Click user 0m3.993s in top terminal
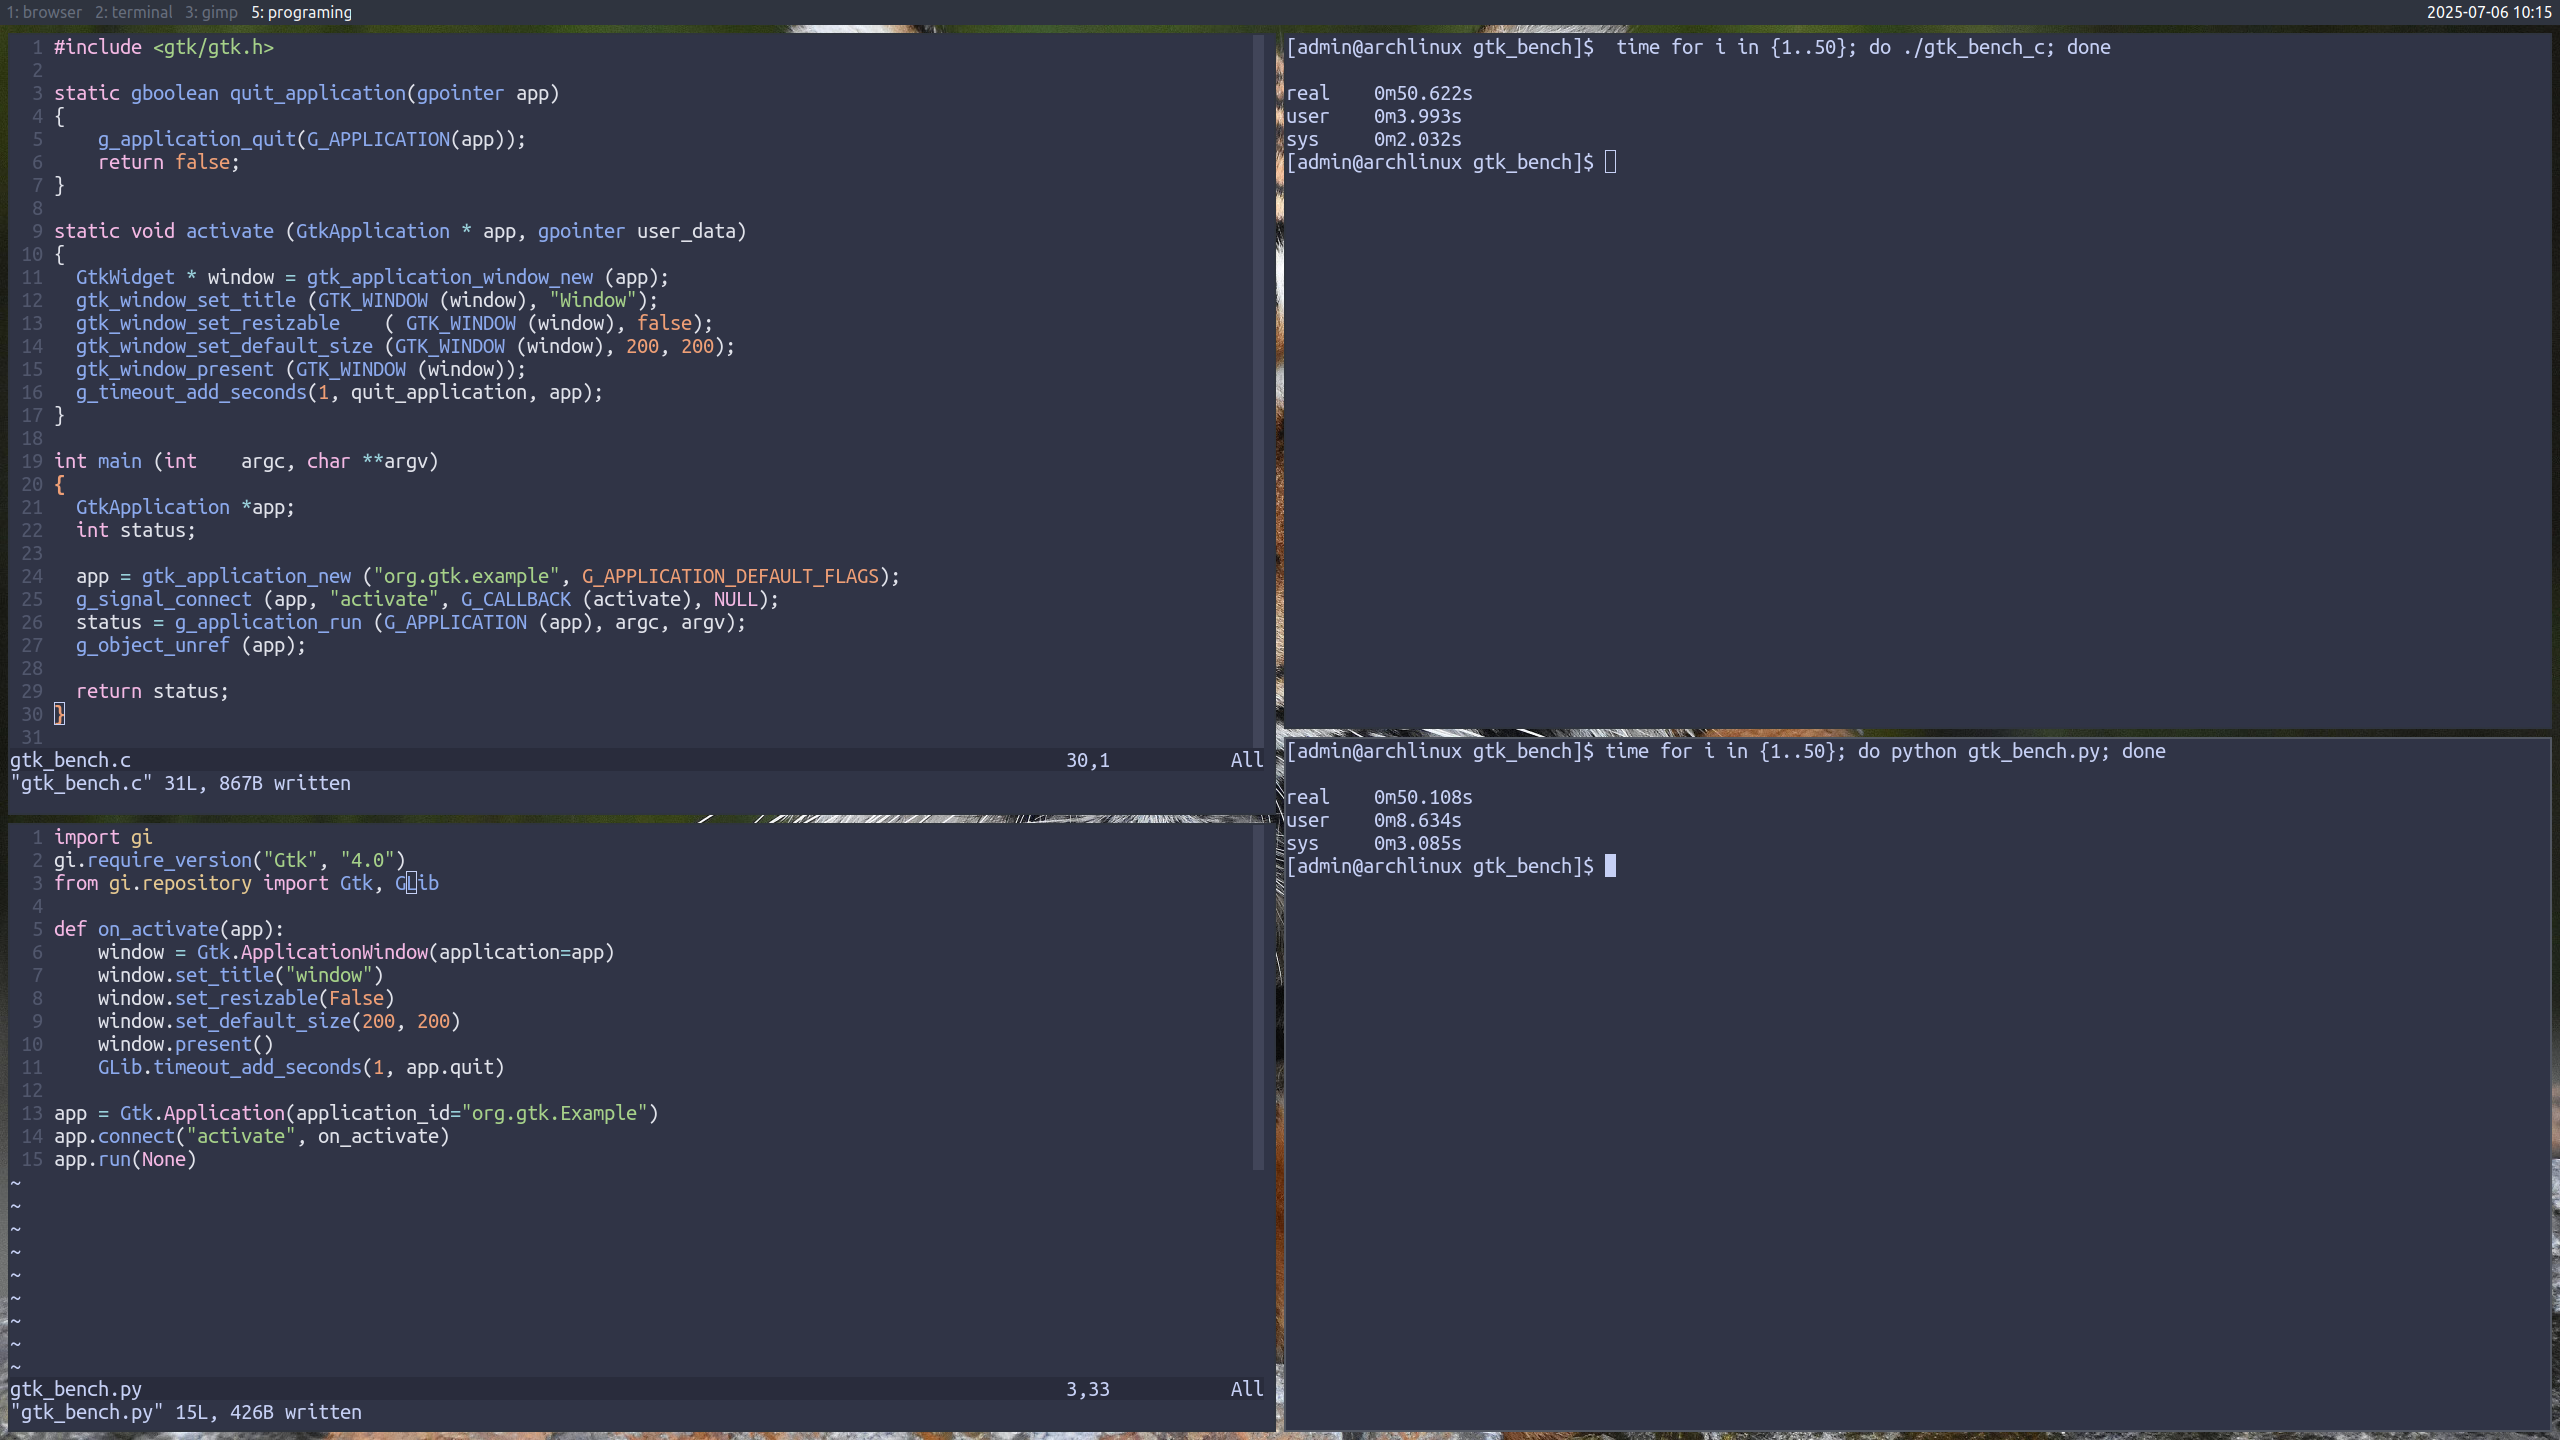 [x=1374, y=116]
